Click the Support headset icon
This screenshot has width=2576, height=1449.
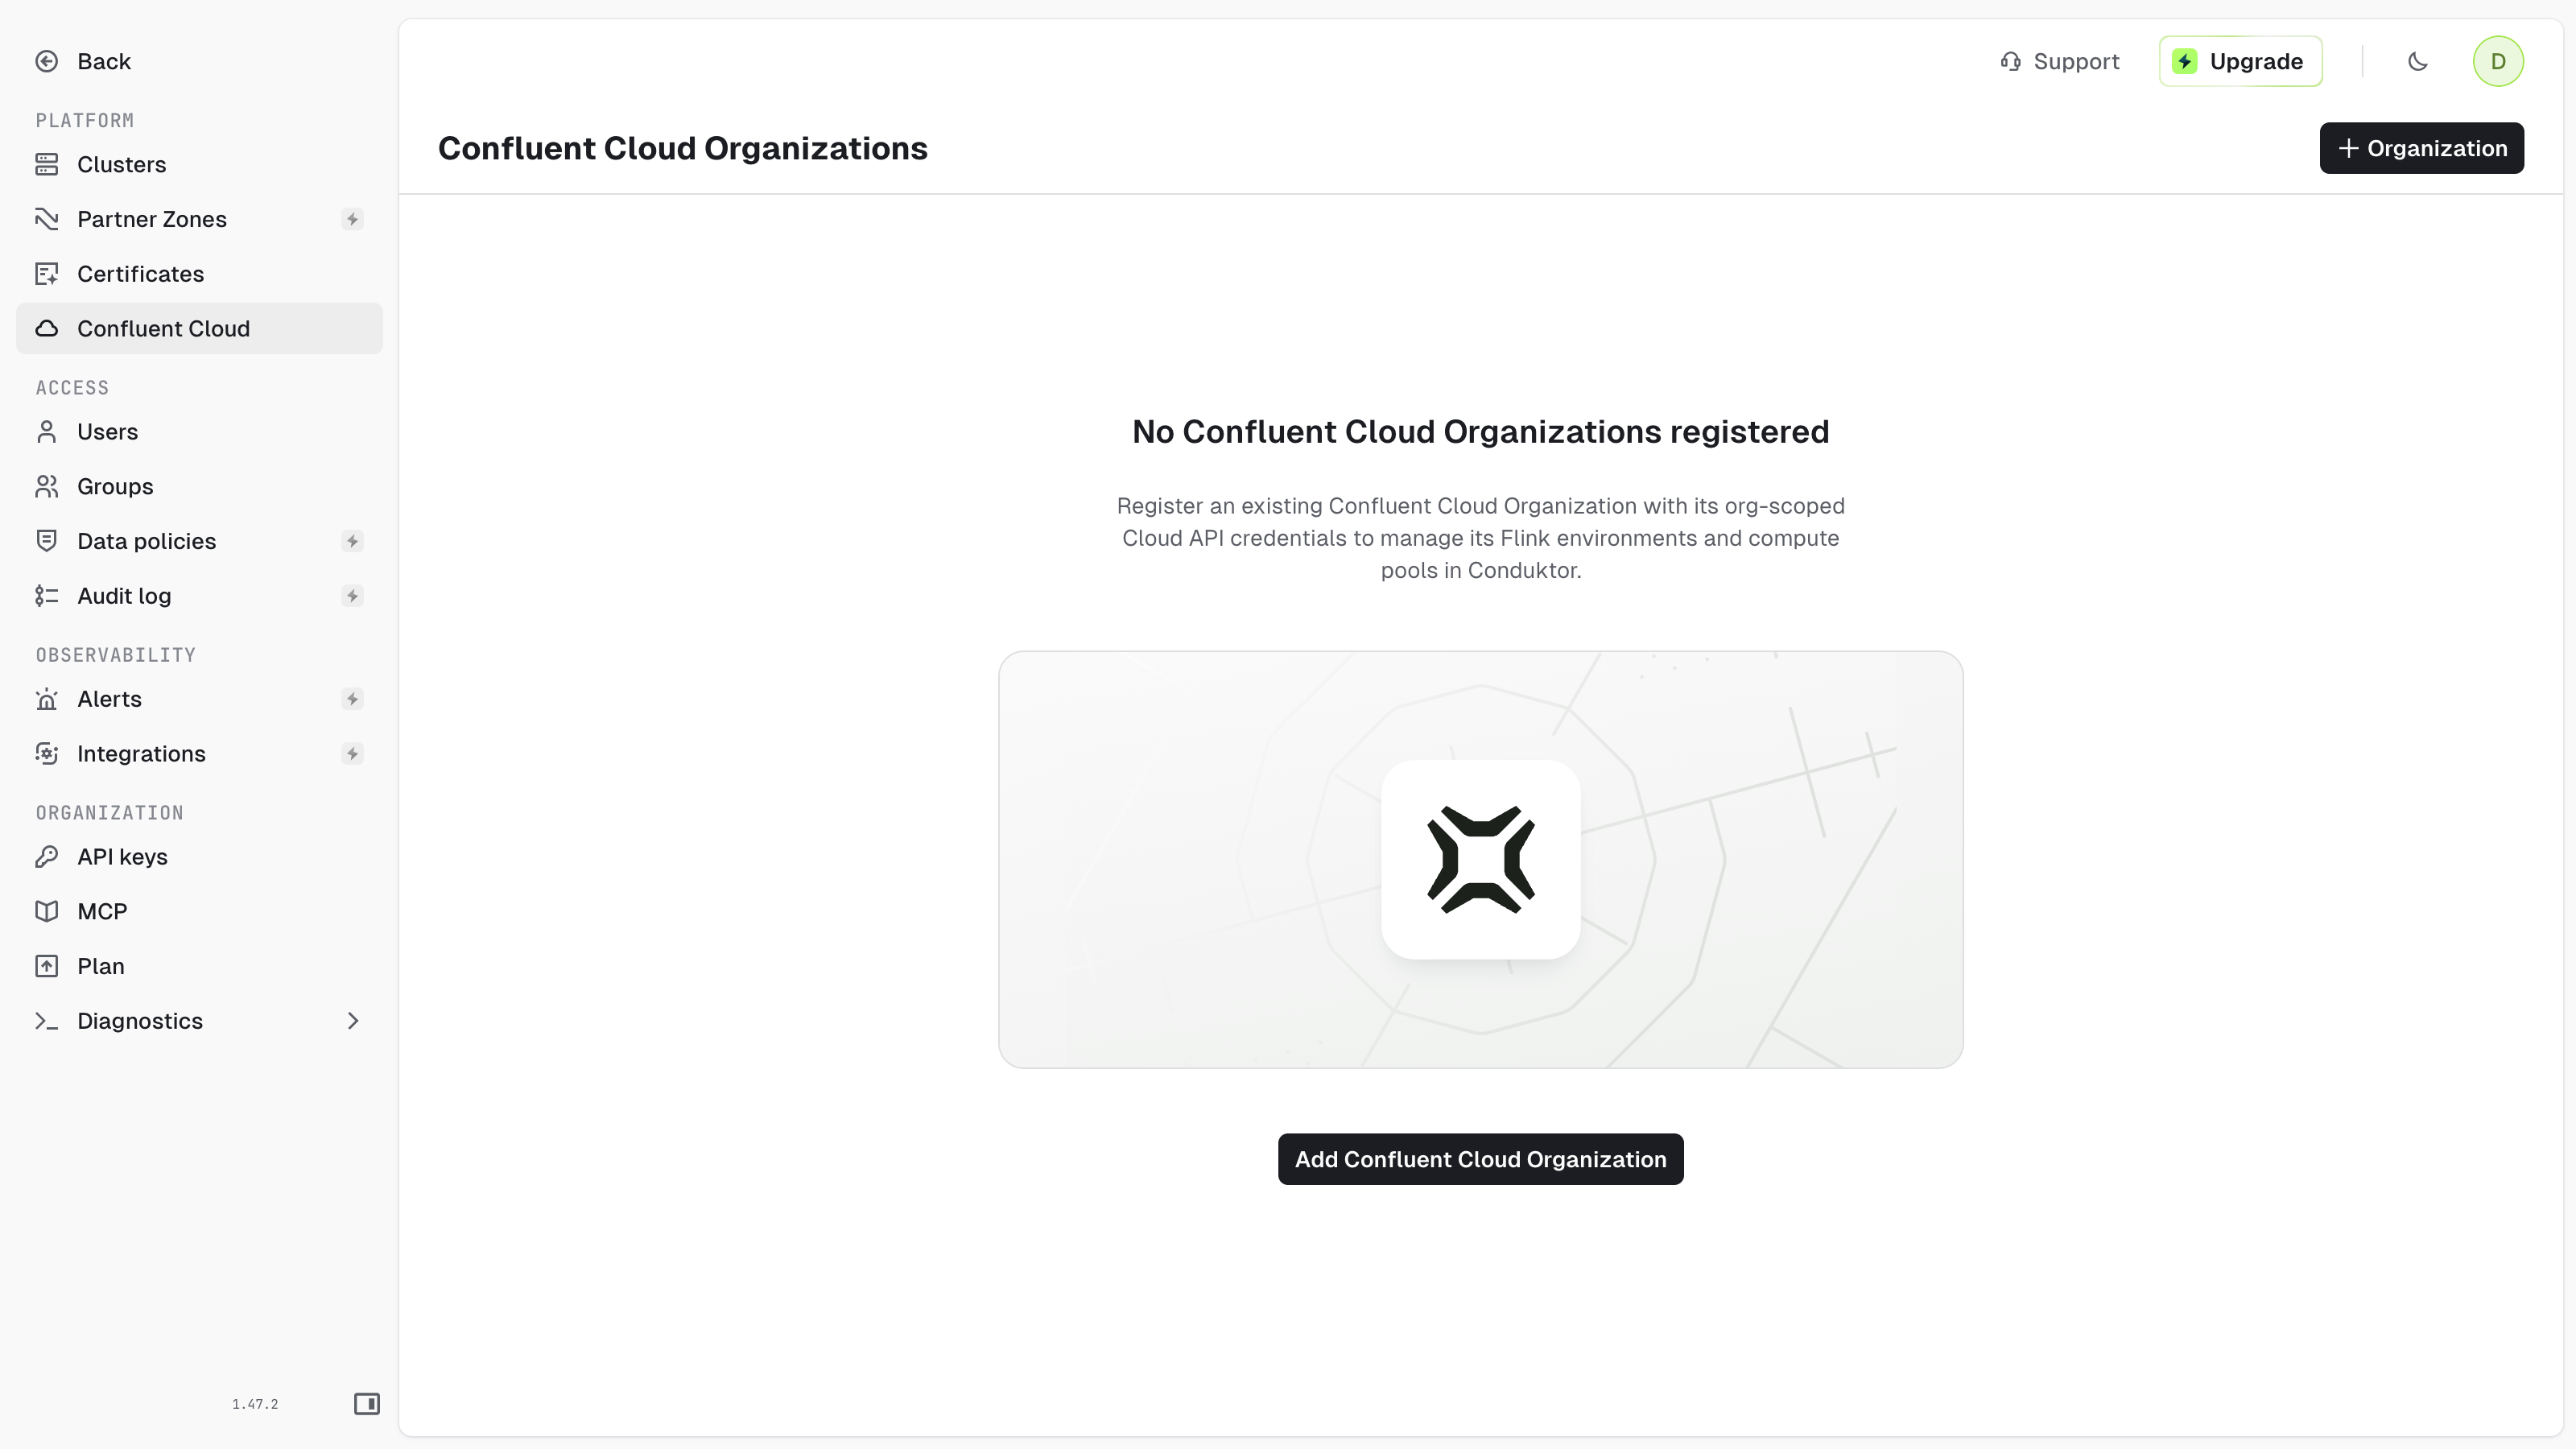(2011, 62)
